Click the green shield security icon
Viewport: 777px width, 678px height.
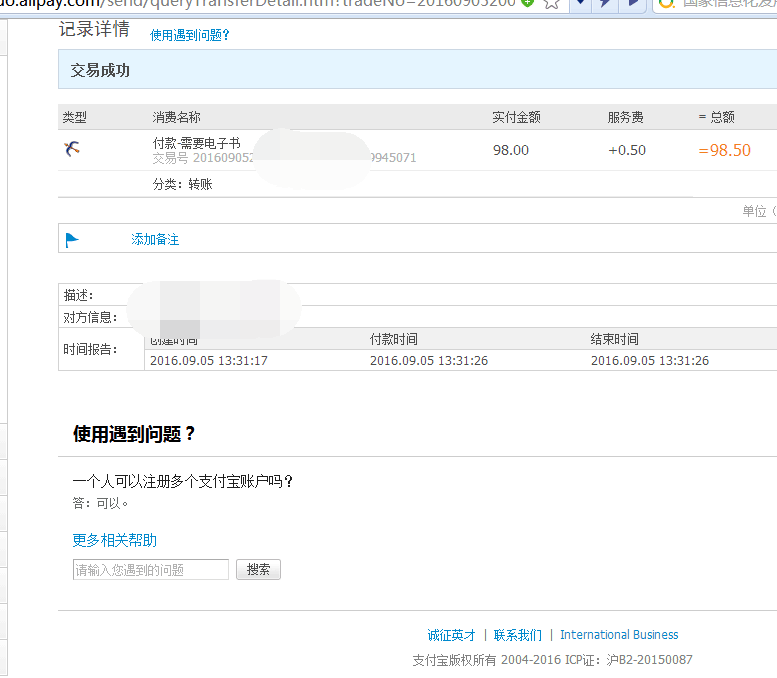pos(528,3)
